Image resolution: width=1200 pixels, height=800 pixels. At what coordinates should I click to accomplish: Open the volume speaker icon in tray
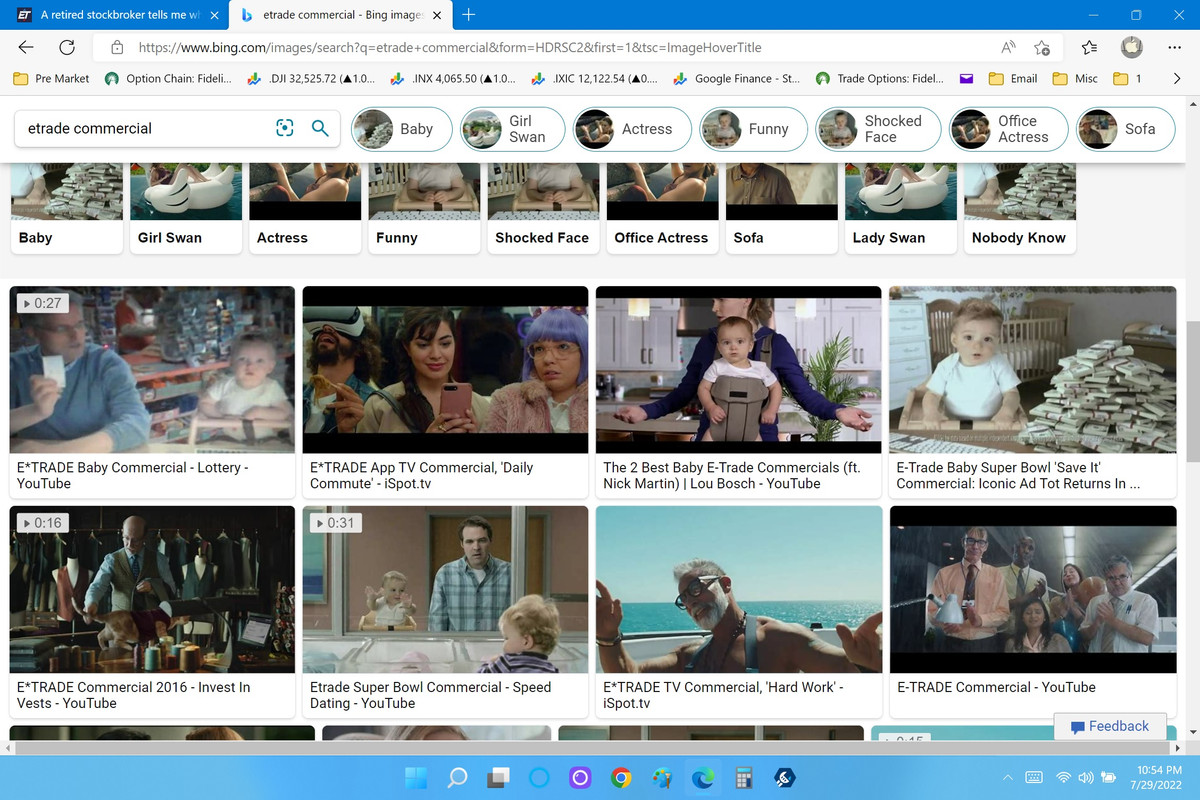click(x=1085, y=777)
